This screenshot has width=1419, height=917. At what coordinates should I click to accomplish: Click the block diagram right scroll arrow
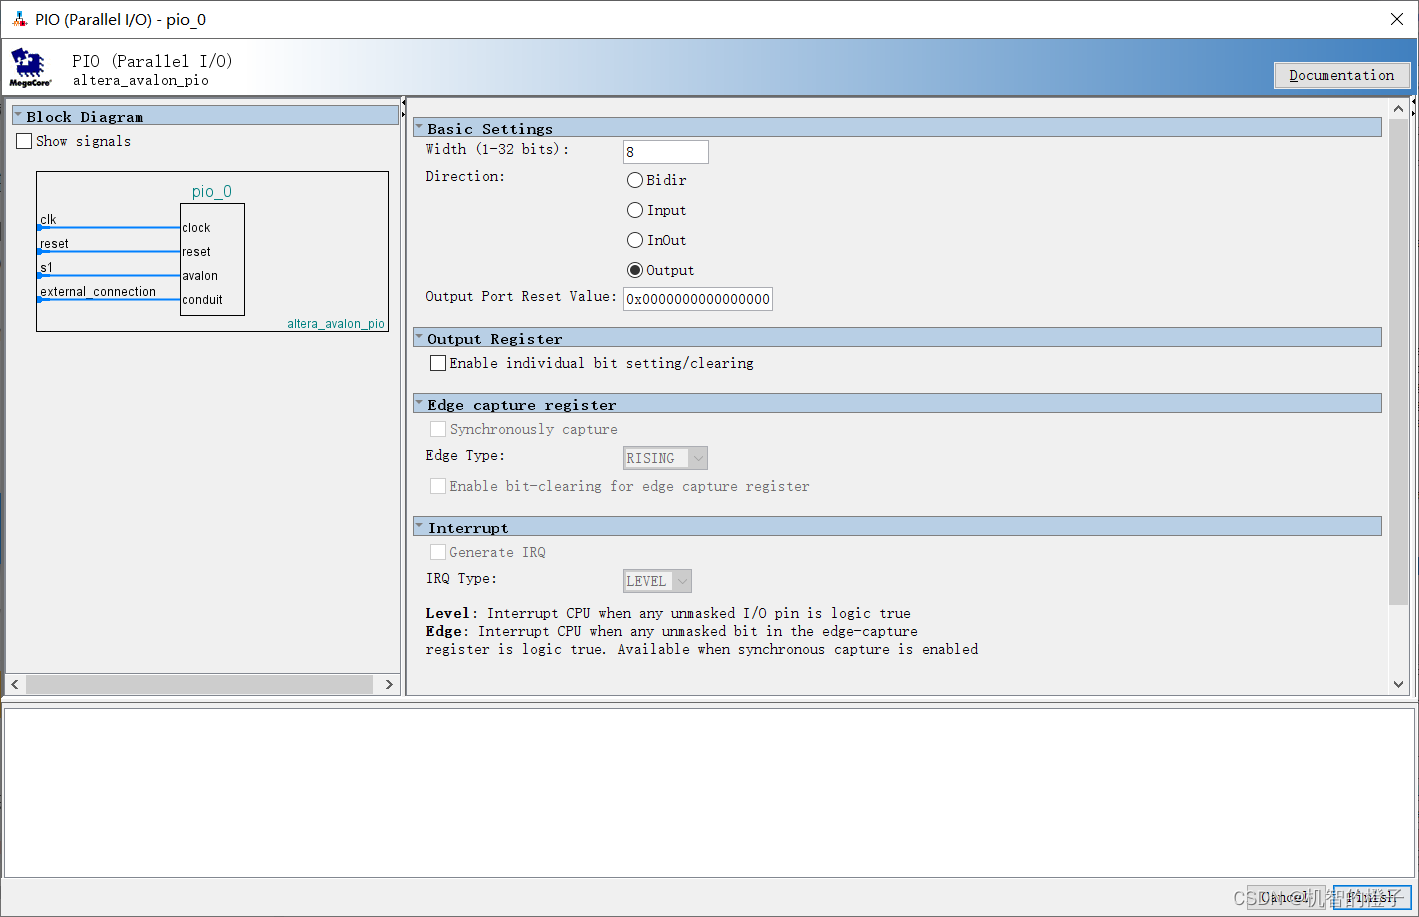(389, 685)
